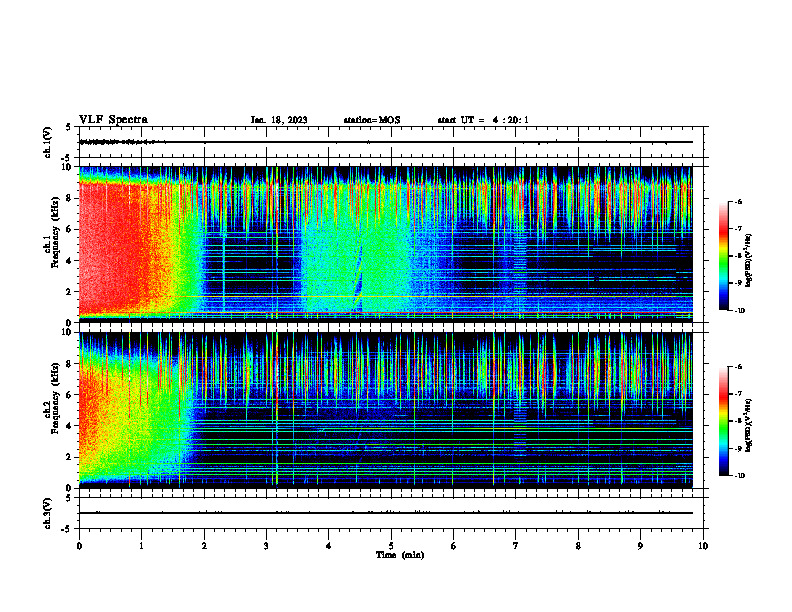Click the "station=MOS" header label

pyautogui.click(x=372, y=120)
